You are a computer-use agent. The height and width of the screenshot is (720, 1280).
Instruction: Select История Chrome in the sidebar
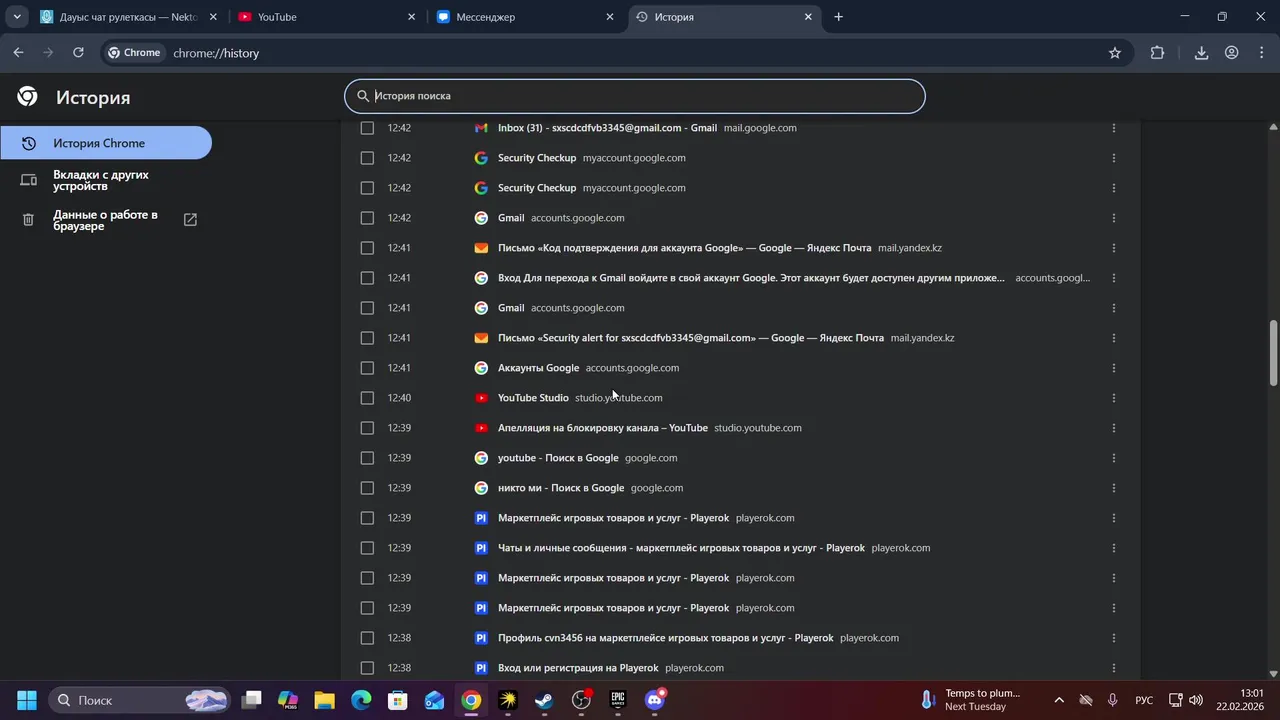click(105, 143)
